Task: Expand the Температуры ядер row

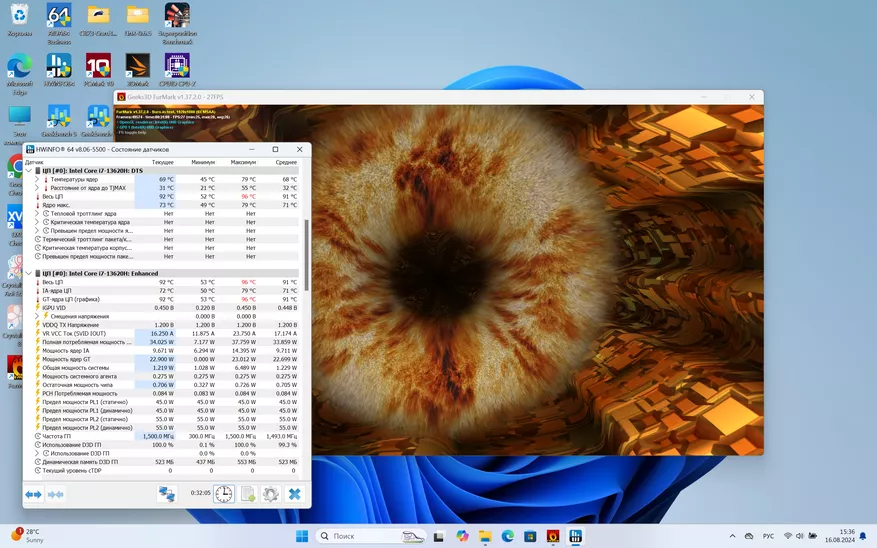Action: click(37, 179)
